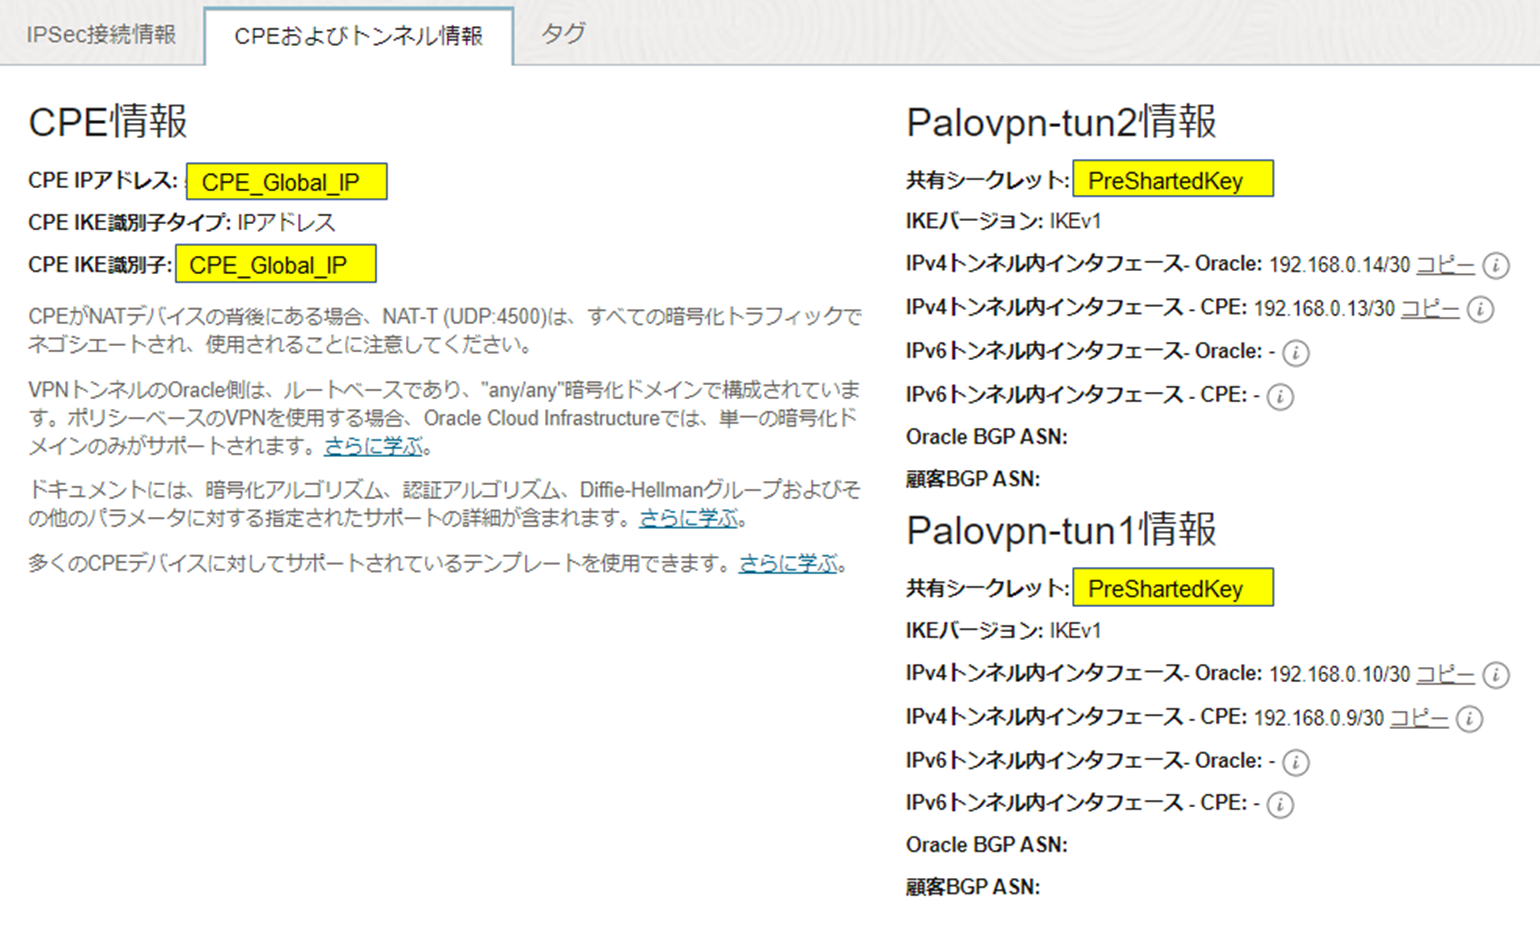The width and height of the screenshot is (1540, 927).
Task: Open info icon for tun2 IPv4 CPE interface
Action: click(1480, 309)
